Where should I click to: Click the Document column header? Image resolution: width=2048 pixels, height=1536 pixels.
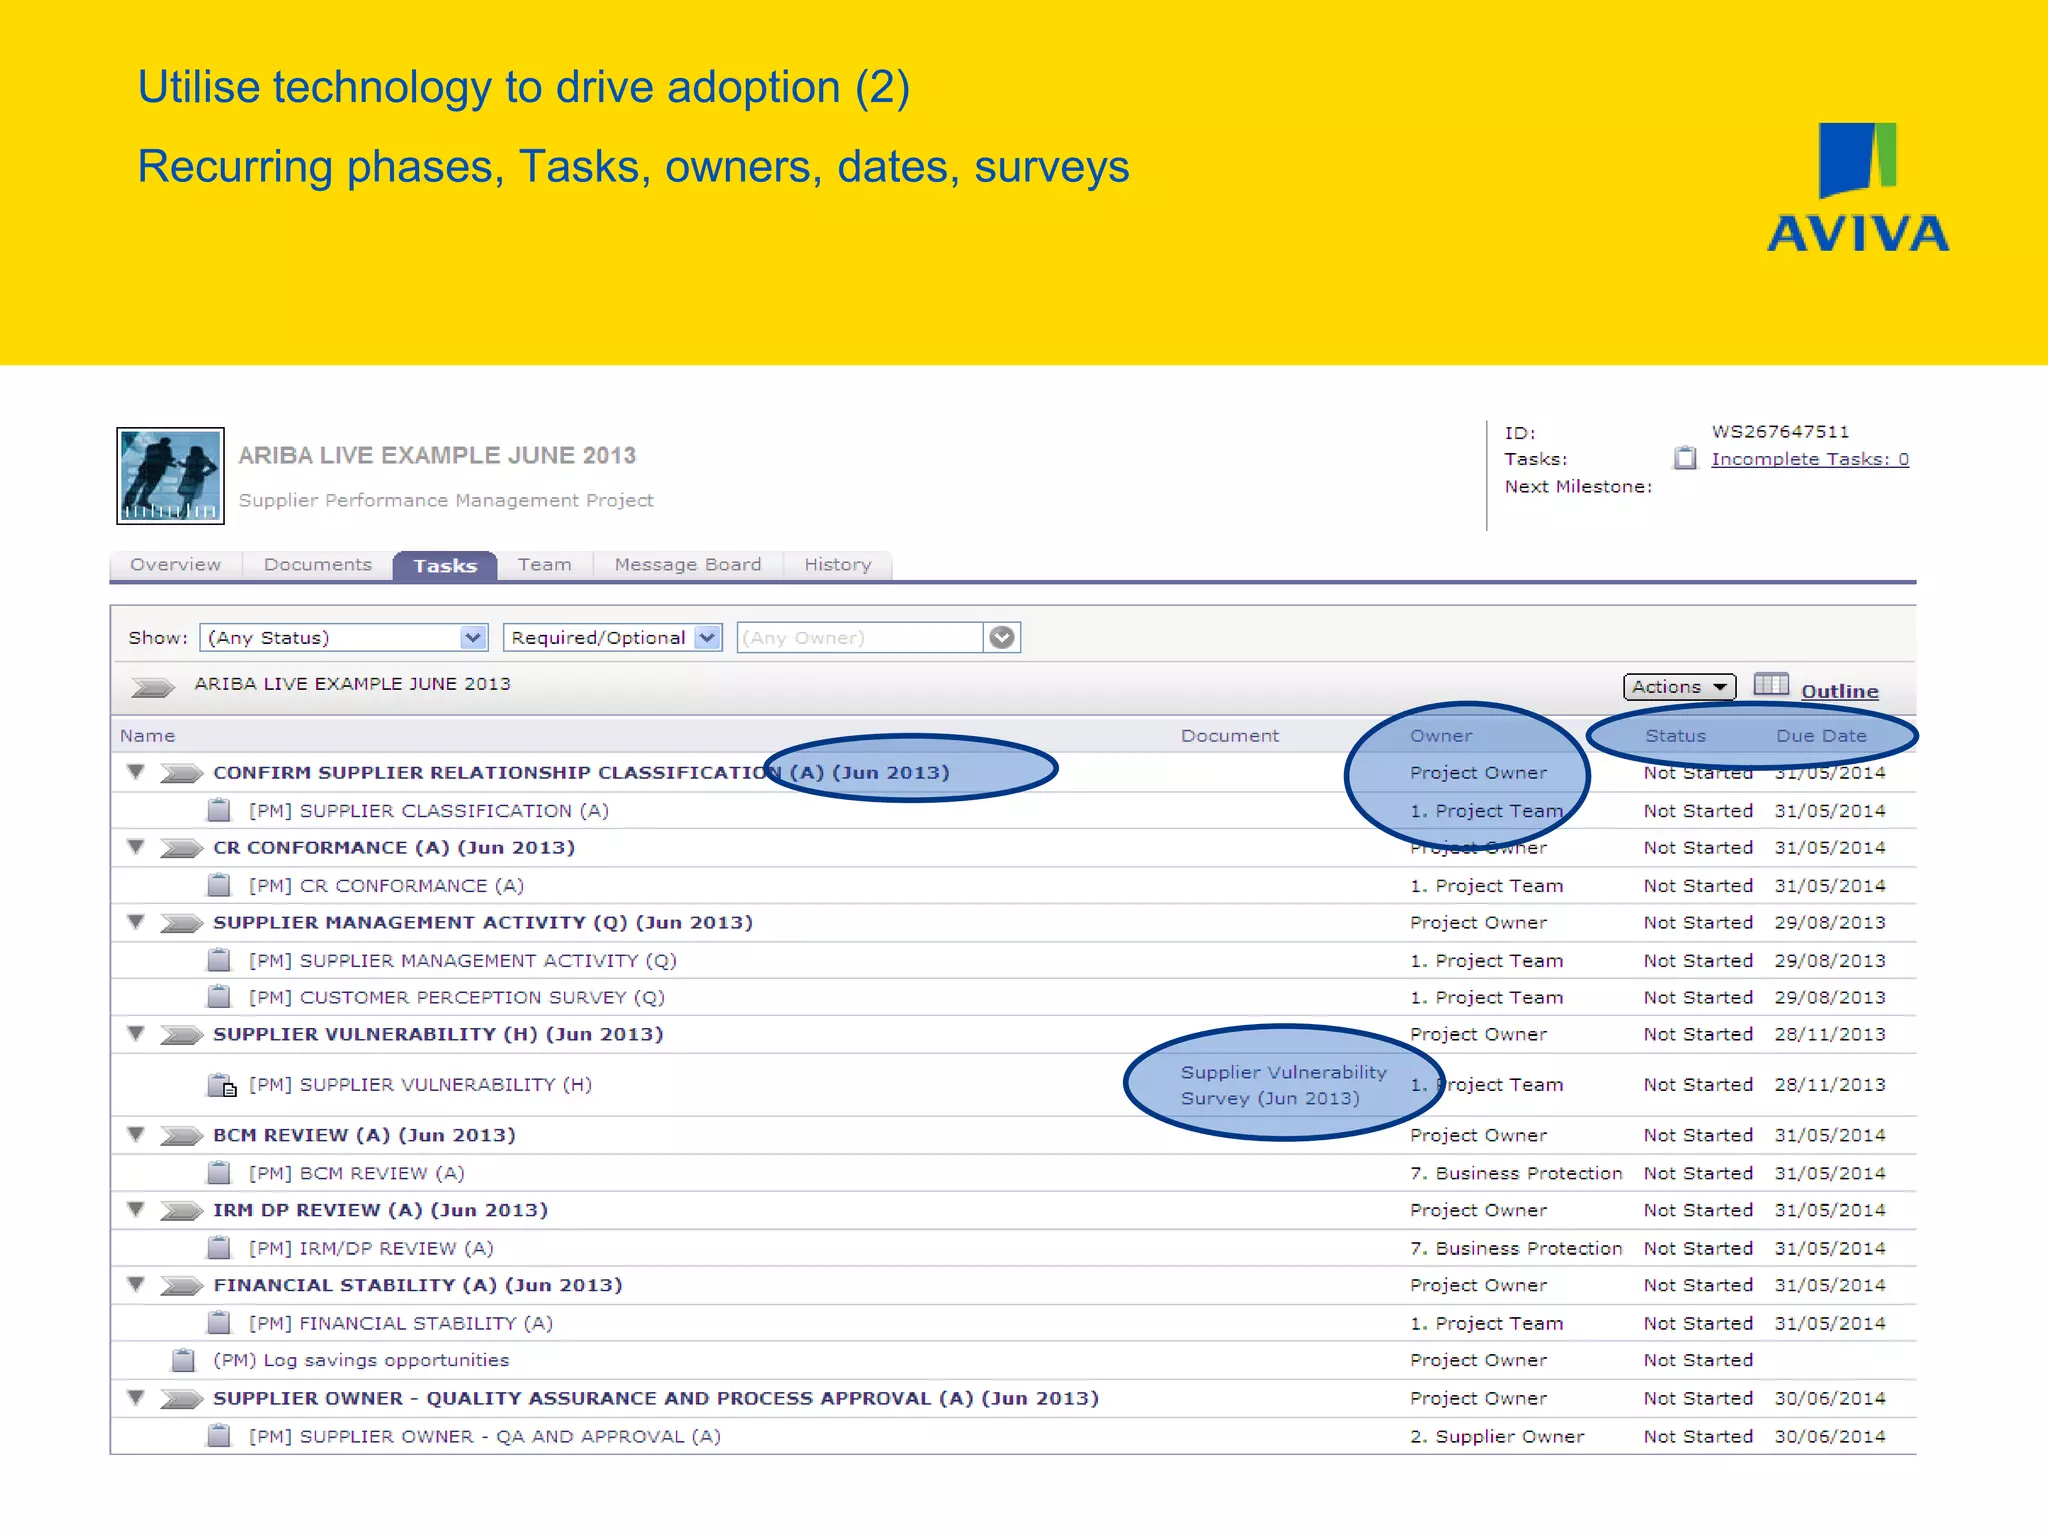tap(1230, 736)
